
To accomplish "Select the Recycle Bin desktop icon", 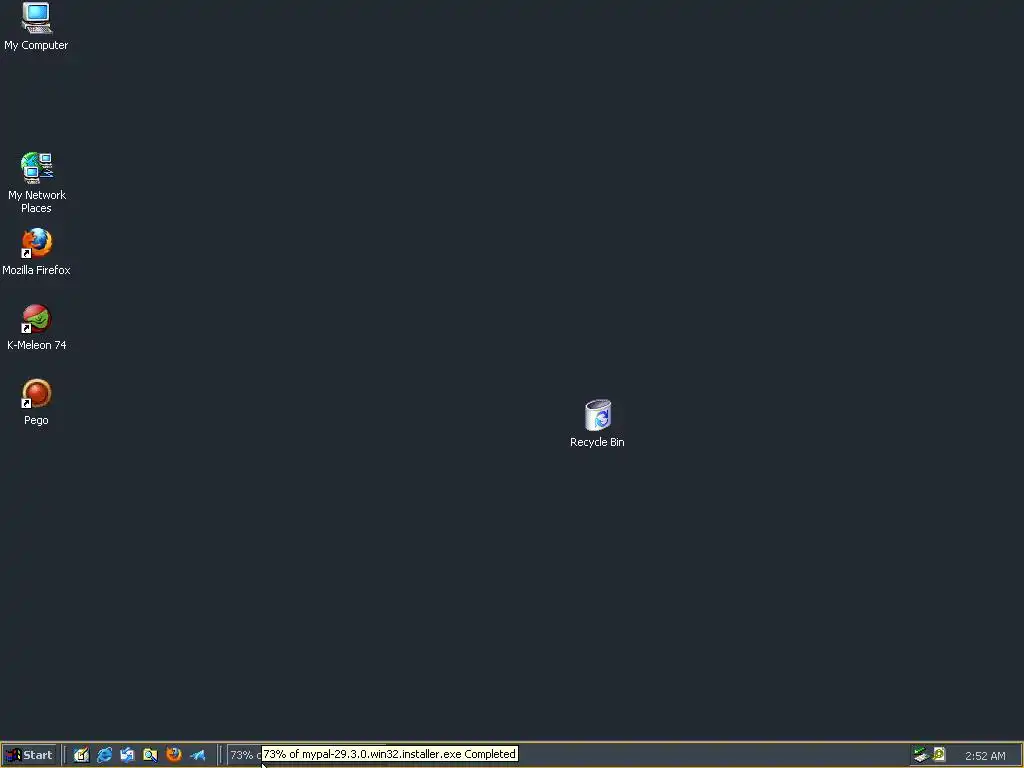I will 597,424.
